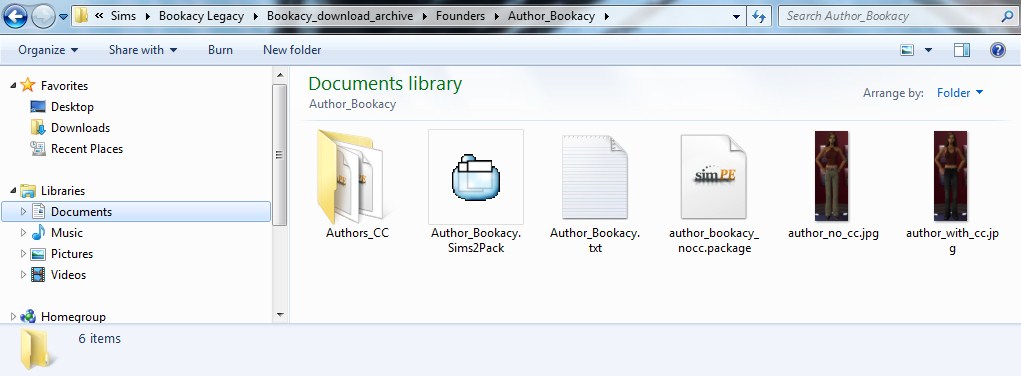Click the Music note icon
The width and height of the screenshot is (1021, 376).
pyautogui.click(x=38, y=233)
